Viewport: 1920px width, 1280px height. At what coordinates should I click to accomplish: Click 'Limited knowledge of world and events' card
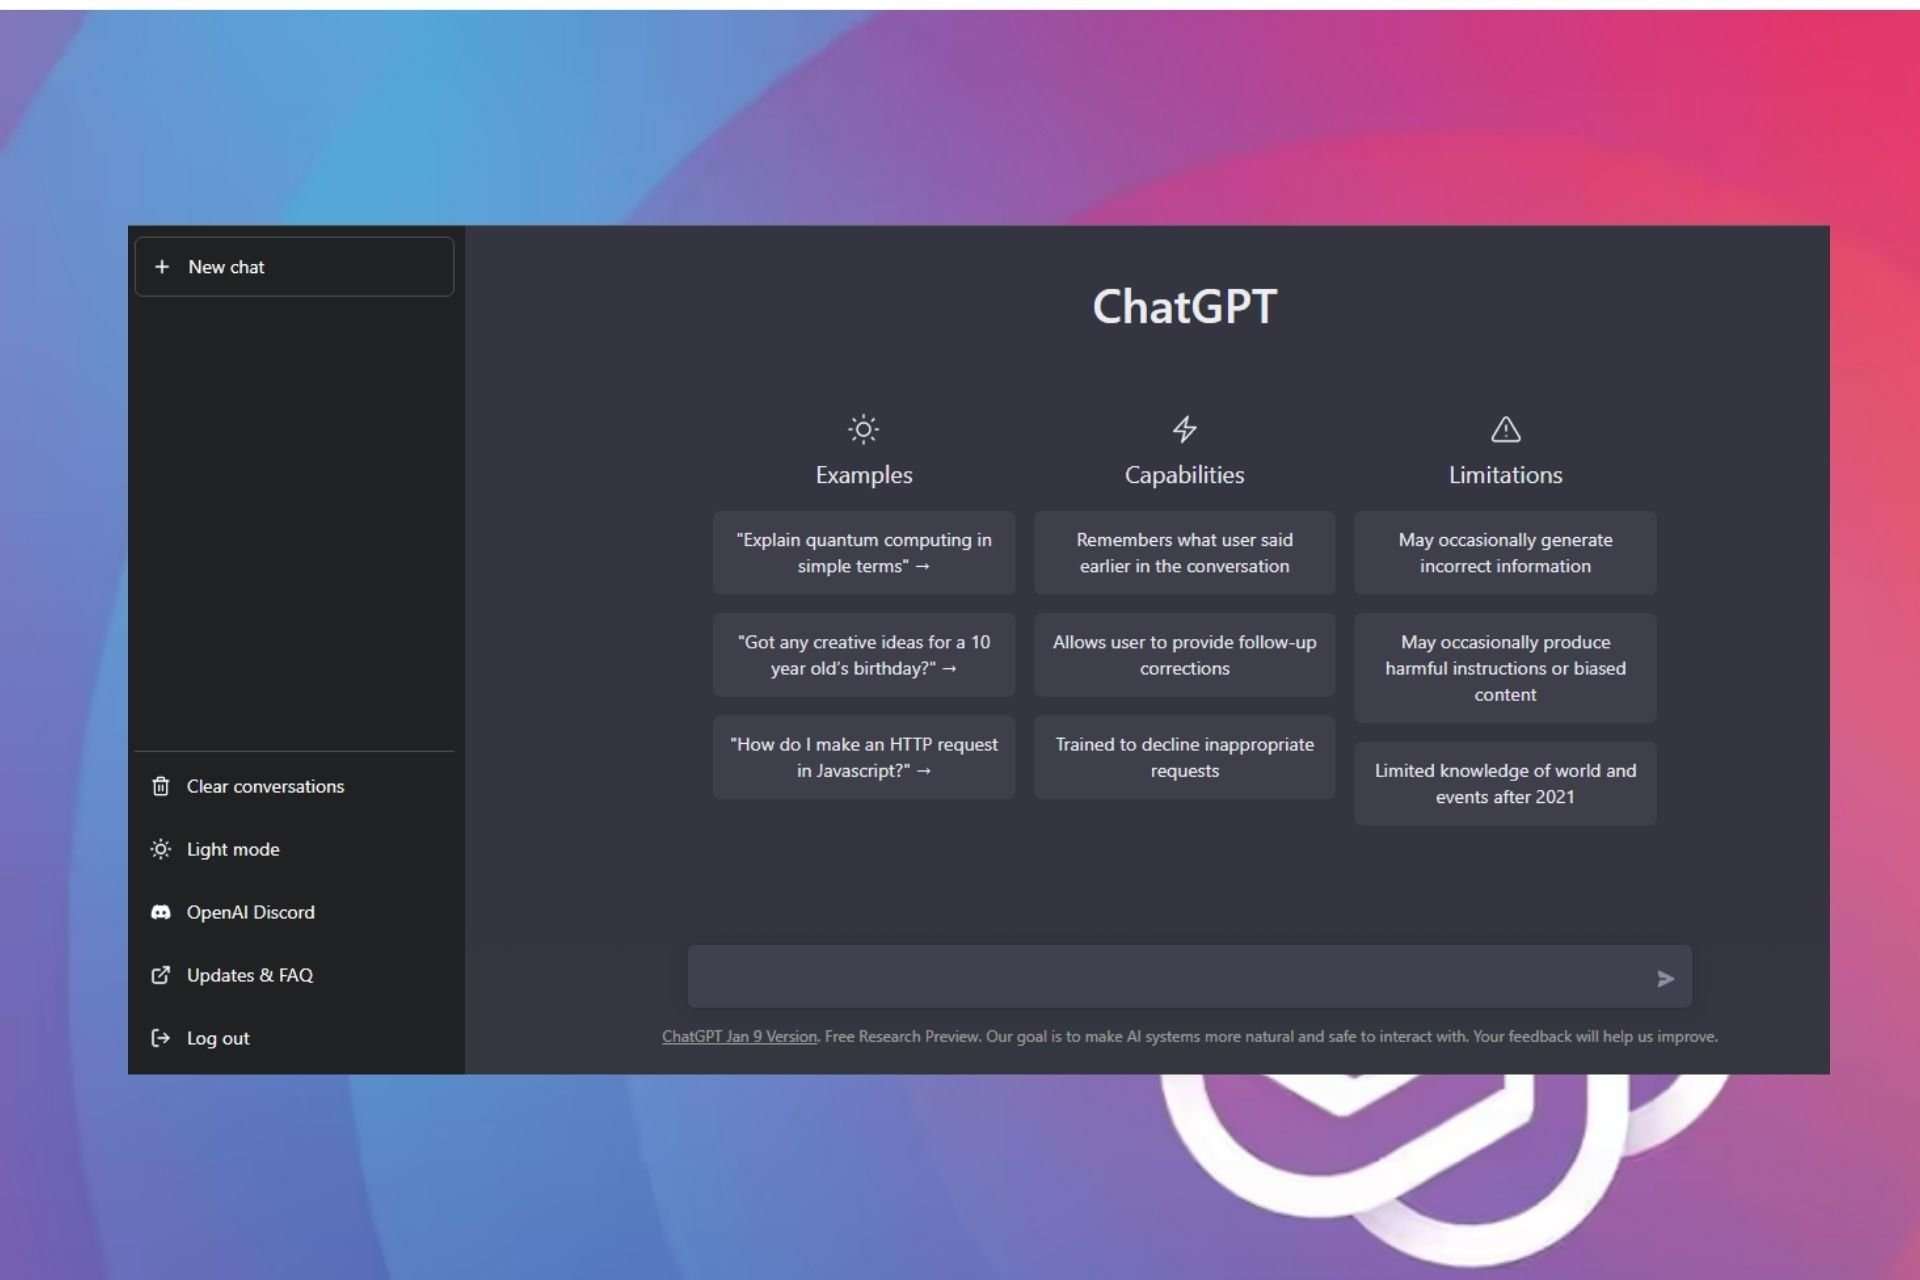click(x=1504, y=783)
